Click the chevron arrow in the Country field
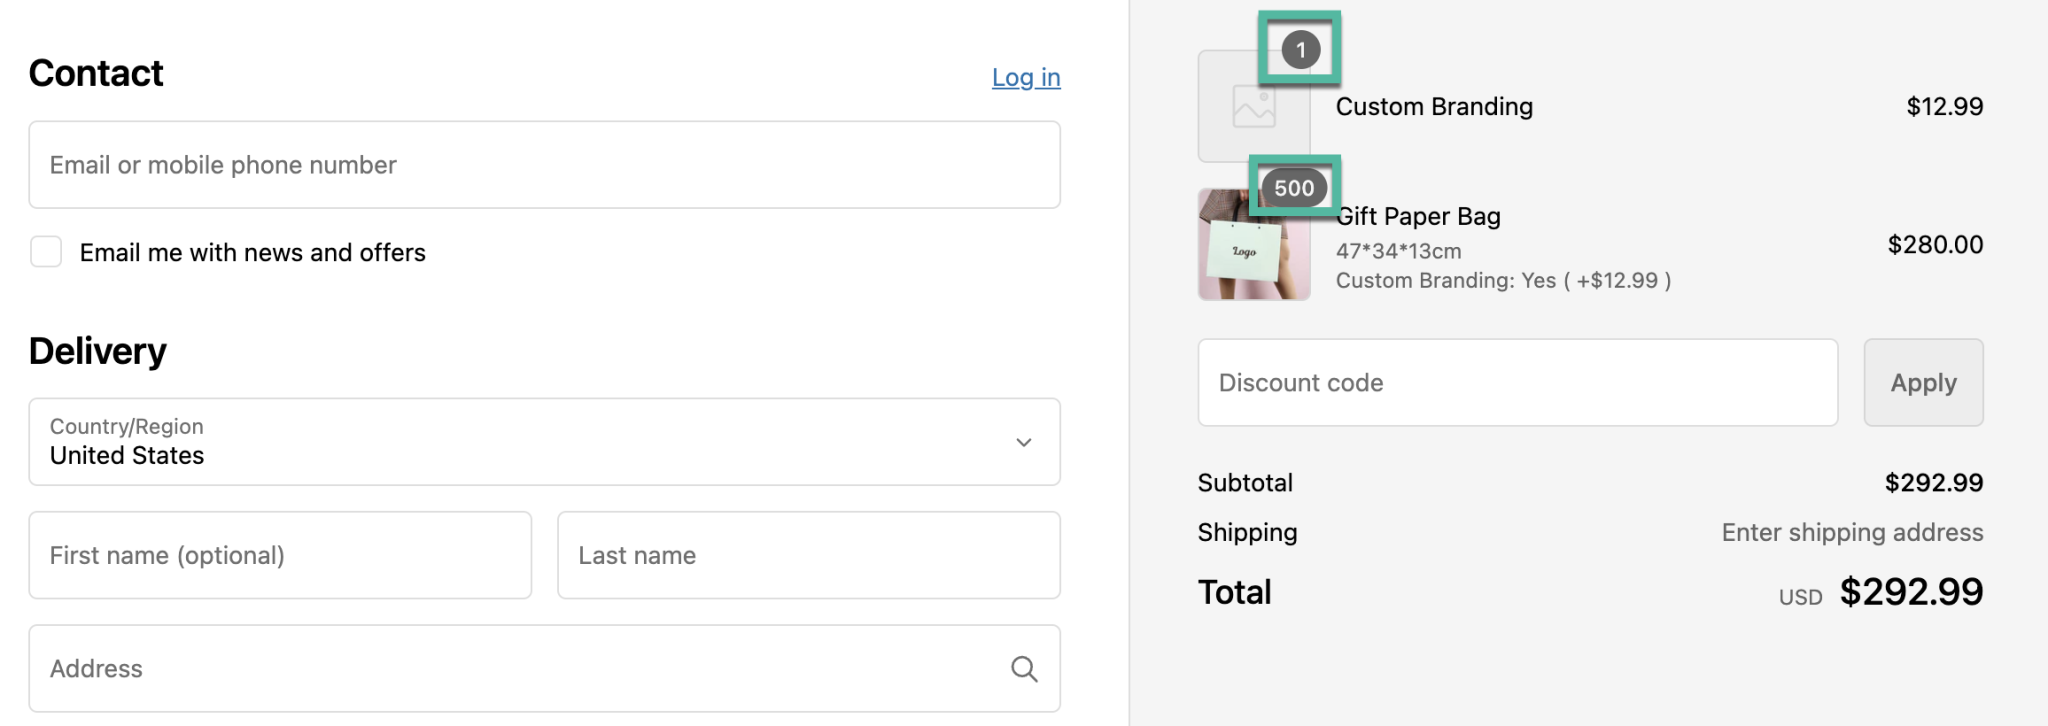 (1023, 442)
